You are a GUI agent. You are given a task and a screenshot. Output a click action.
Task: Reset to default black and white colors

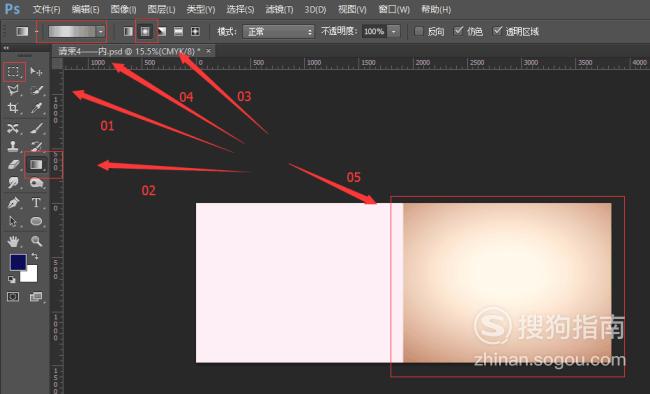(12, 280)
